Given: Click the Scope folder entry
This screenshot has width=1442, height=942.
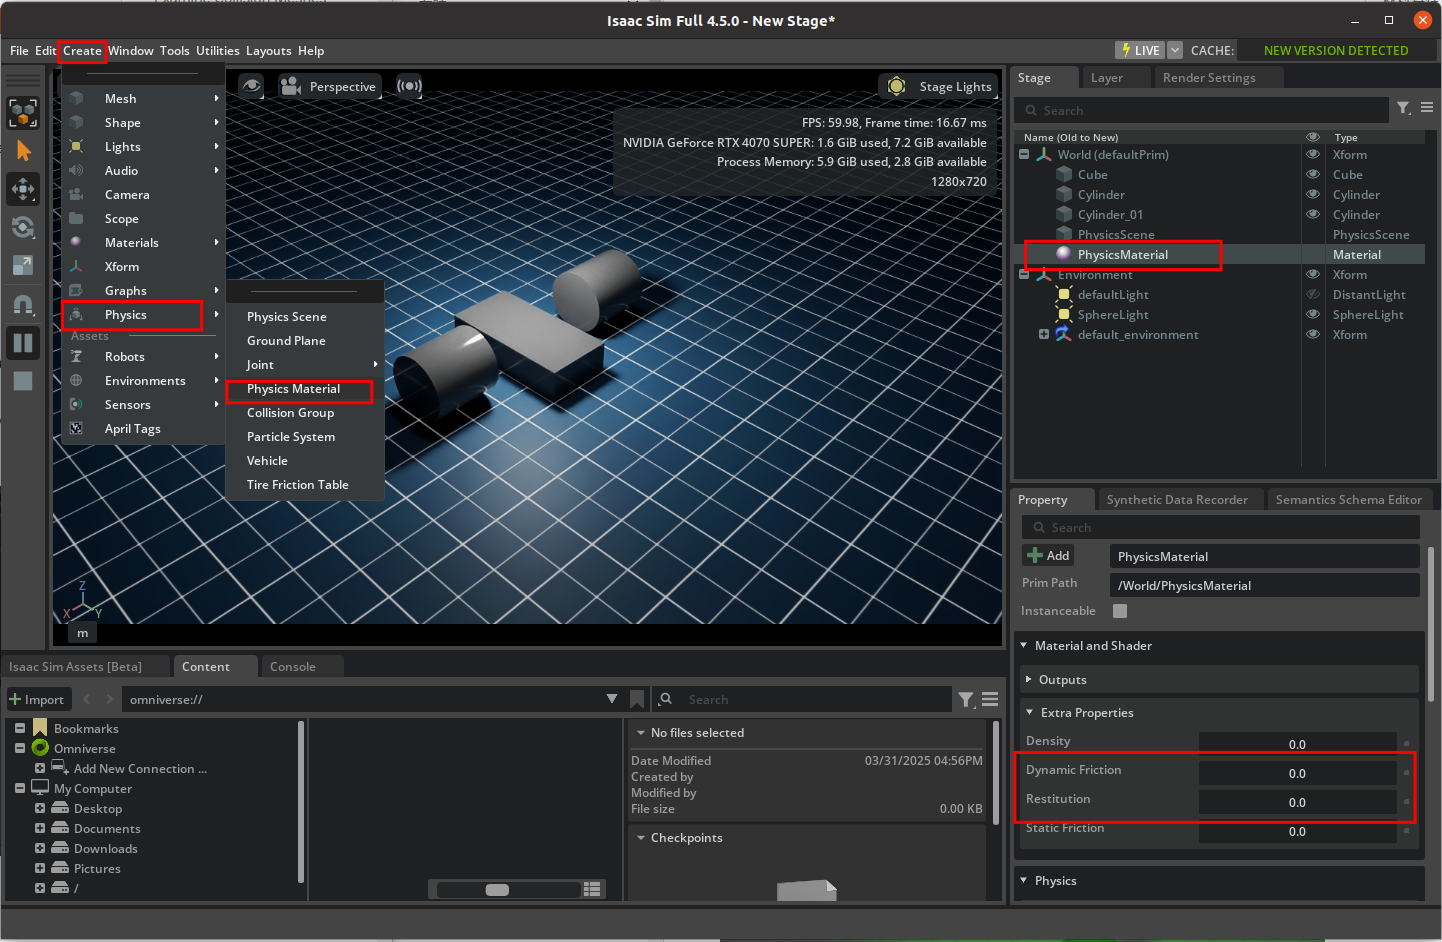Looking at the screenshot, I should [122, 219].
